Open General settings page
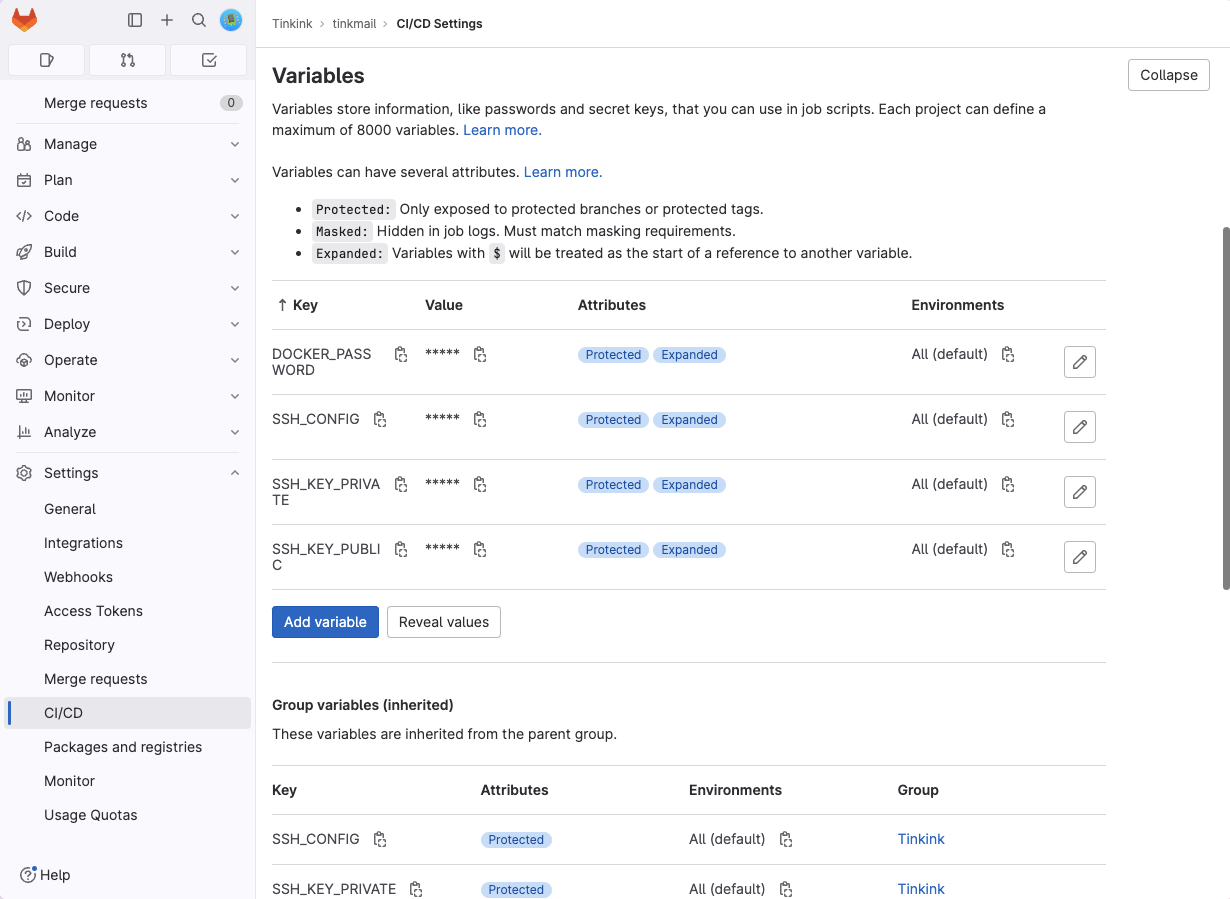Screen dimensions: 1230x899 coord(128,509)
